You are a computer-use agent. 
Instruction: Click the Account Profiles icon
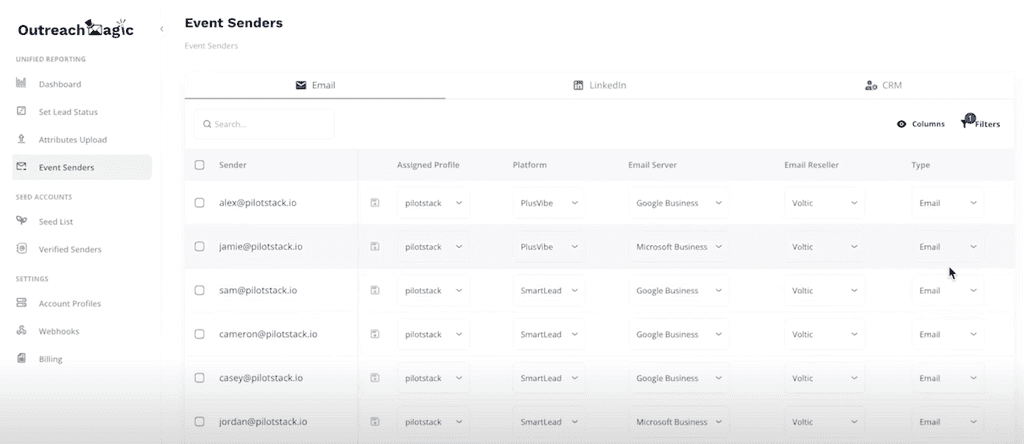(x=21, y=303)
